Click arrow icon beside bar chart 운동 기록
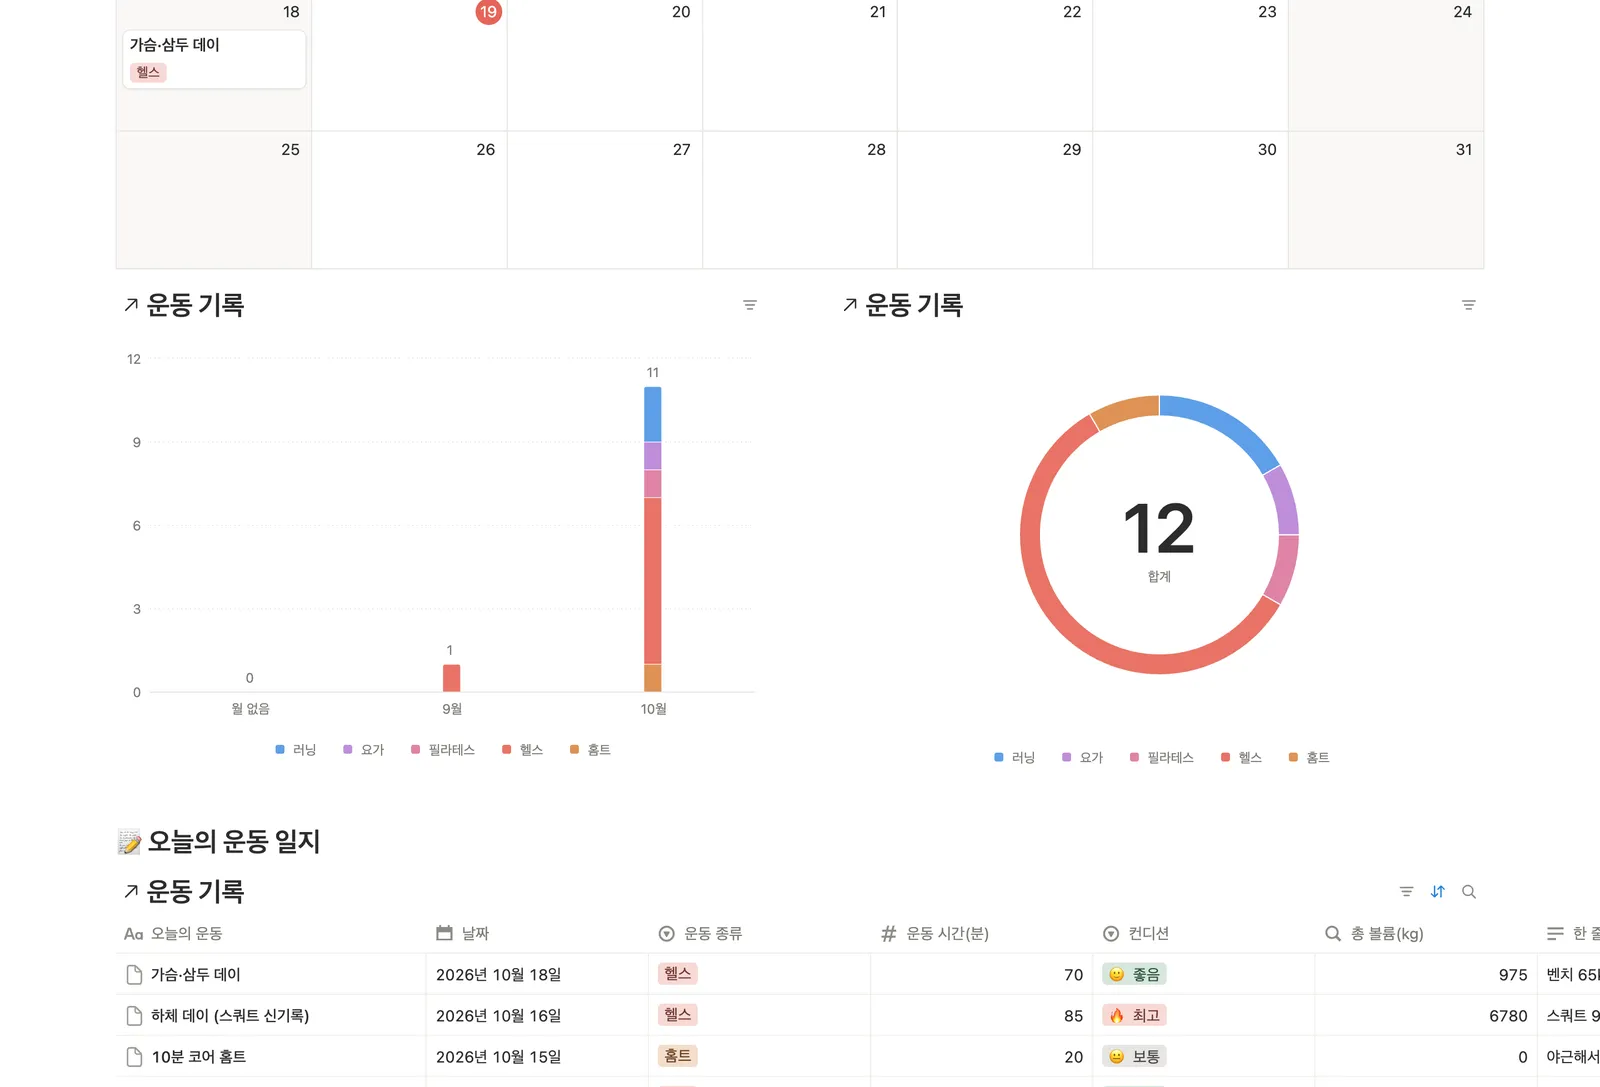 [131, 305]
